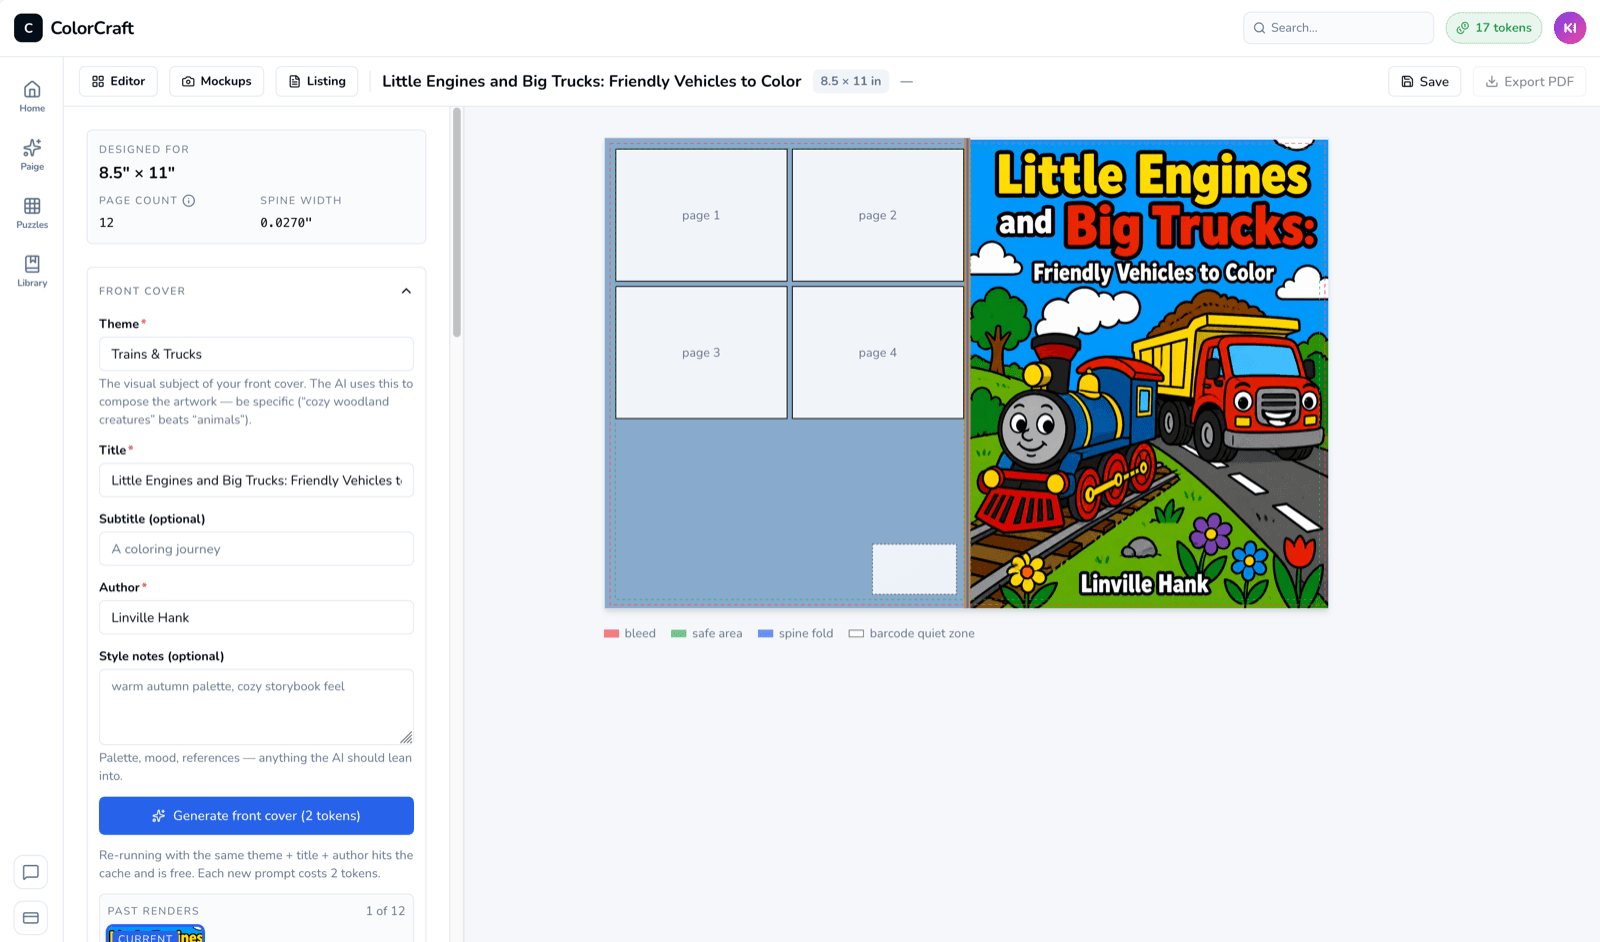Screen dimensions: 1600x942
Task: Collapse the Front Cover section
Action: 406,291
